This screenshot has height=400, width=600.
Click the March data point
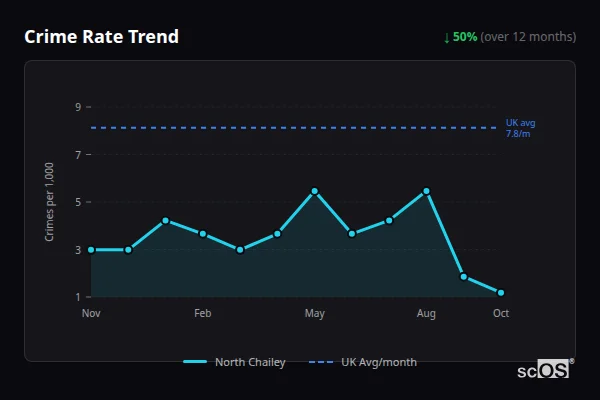click(x=240, y=250)
